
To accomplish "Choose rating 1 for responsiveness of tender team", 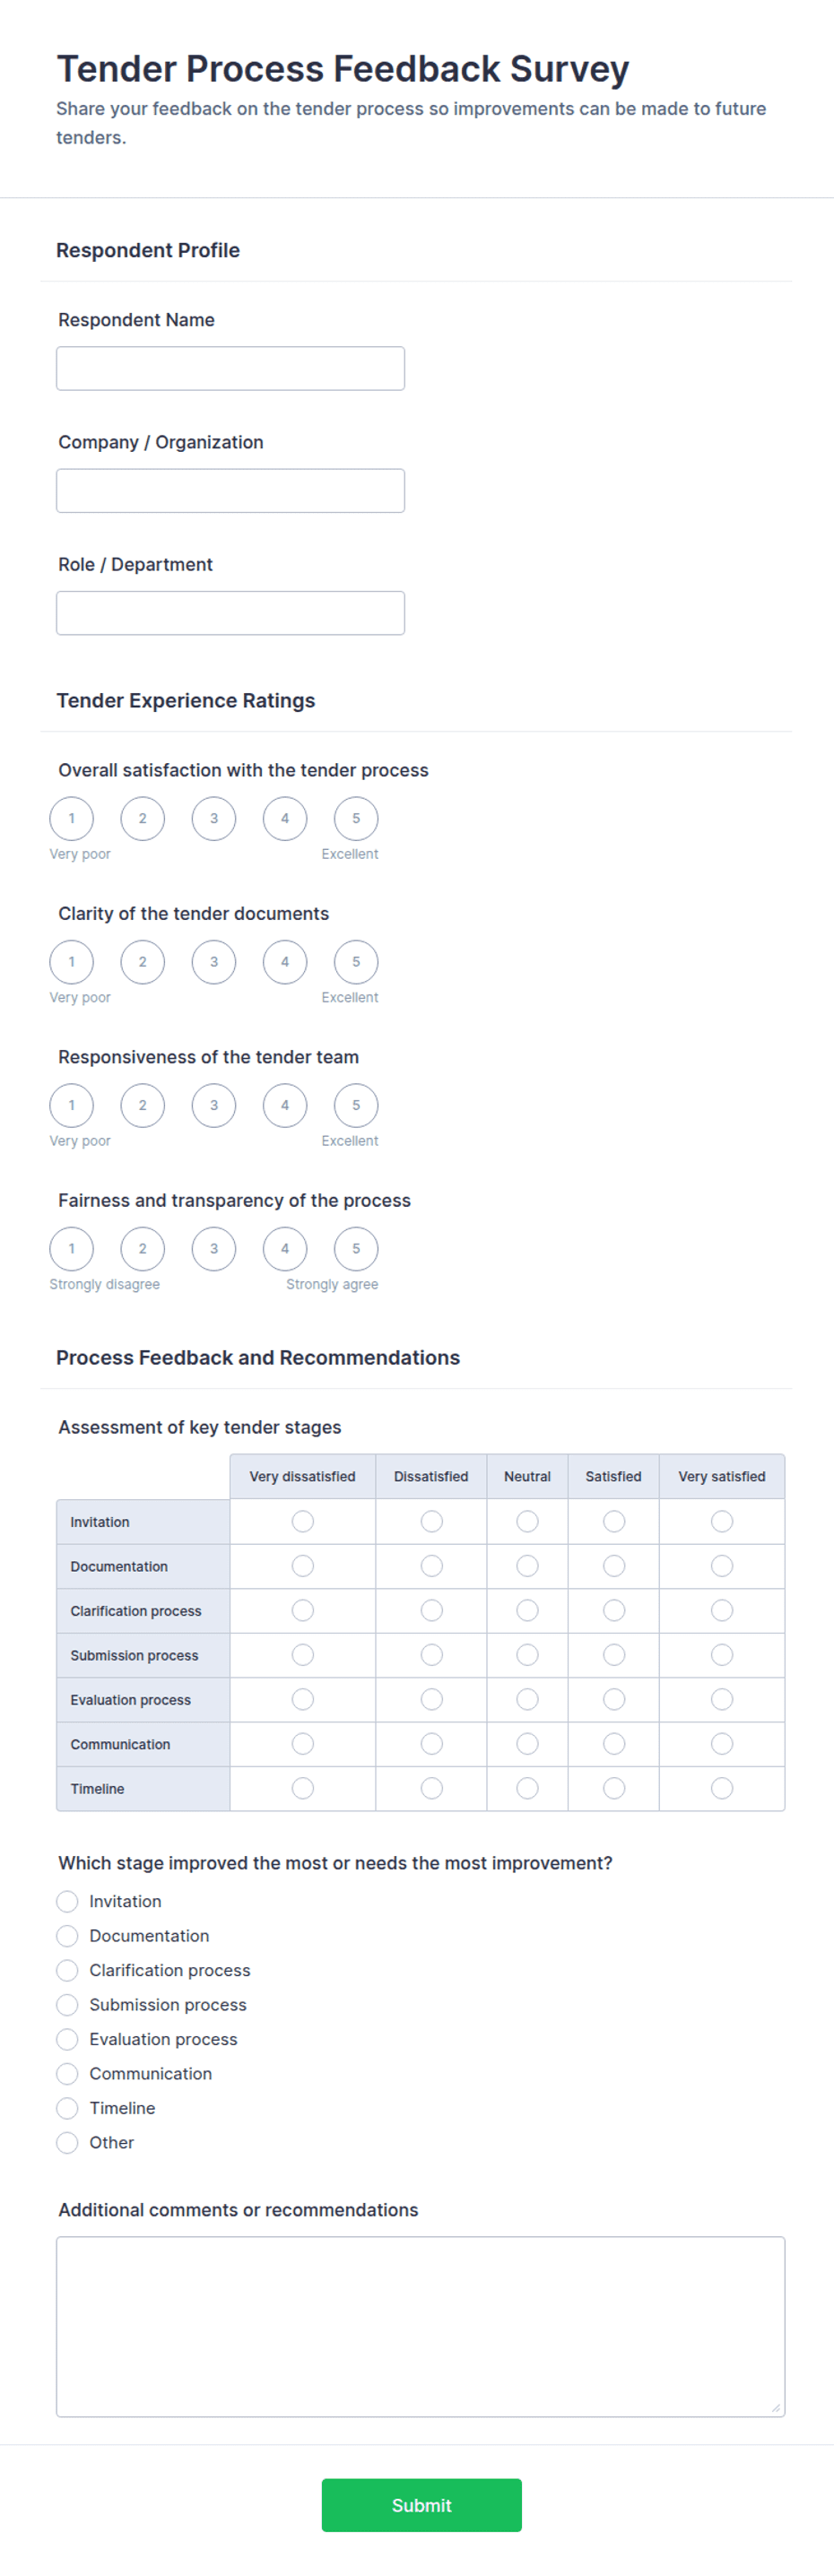I will (x=71, y=1105).
